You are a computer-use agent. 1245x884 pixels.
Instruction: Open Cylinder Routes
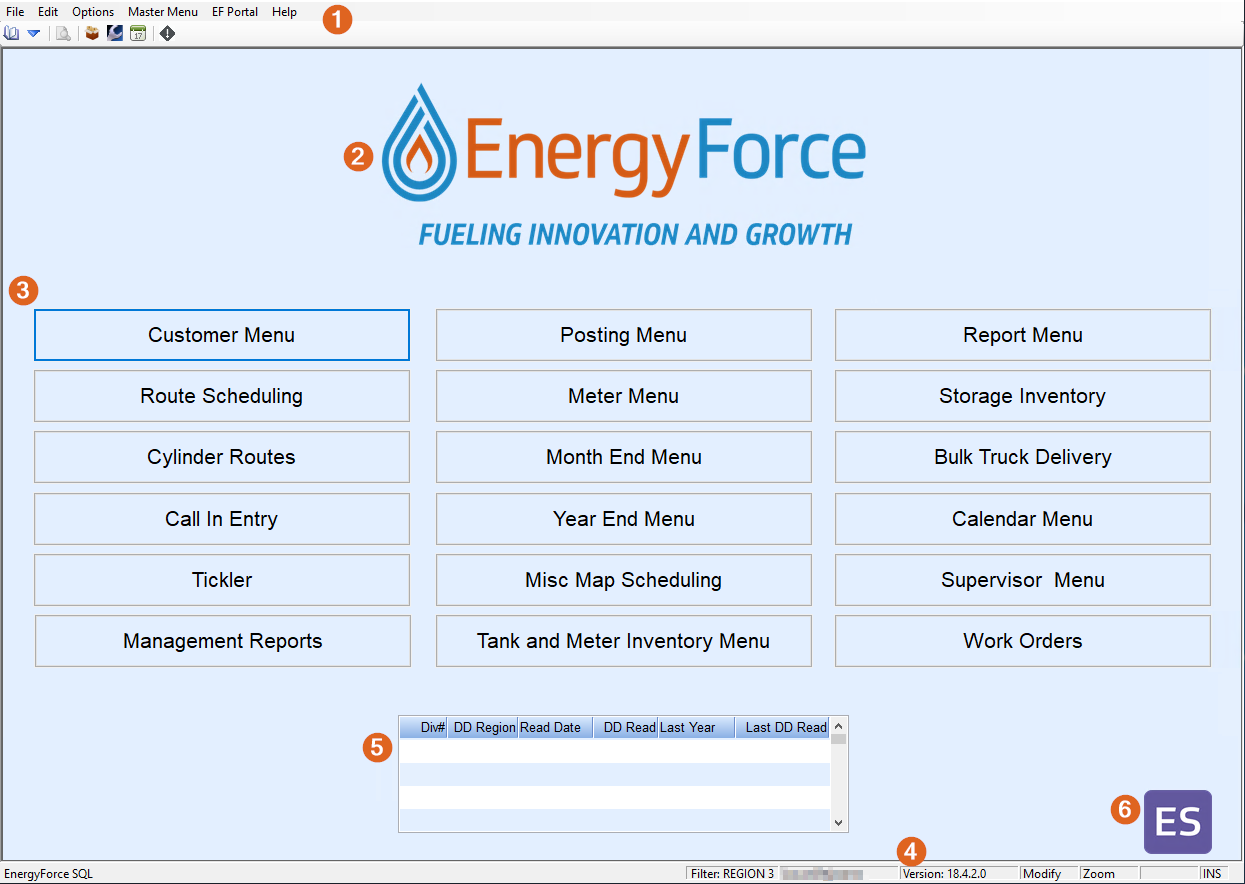click(x=222, y=457)
